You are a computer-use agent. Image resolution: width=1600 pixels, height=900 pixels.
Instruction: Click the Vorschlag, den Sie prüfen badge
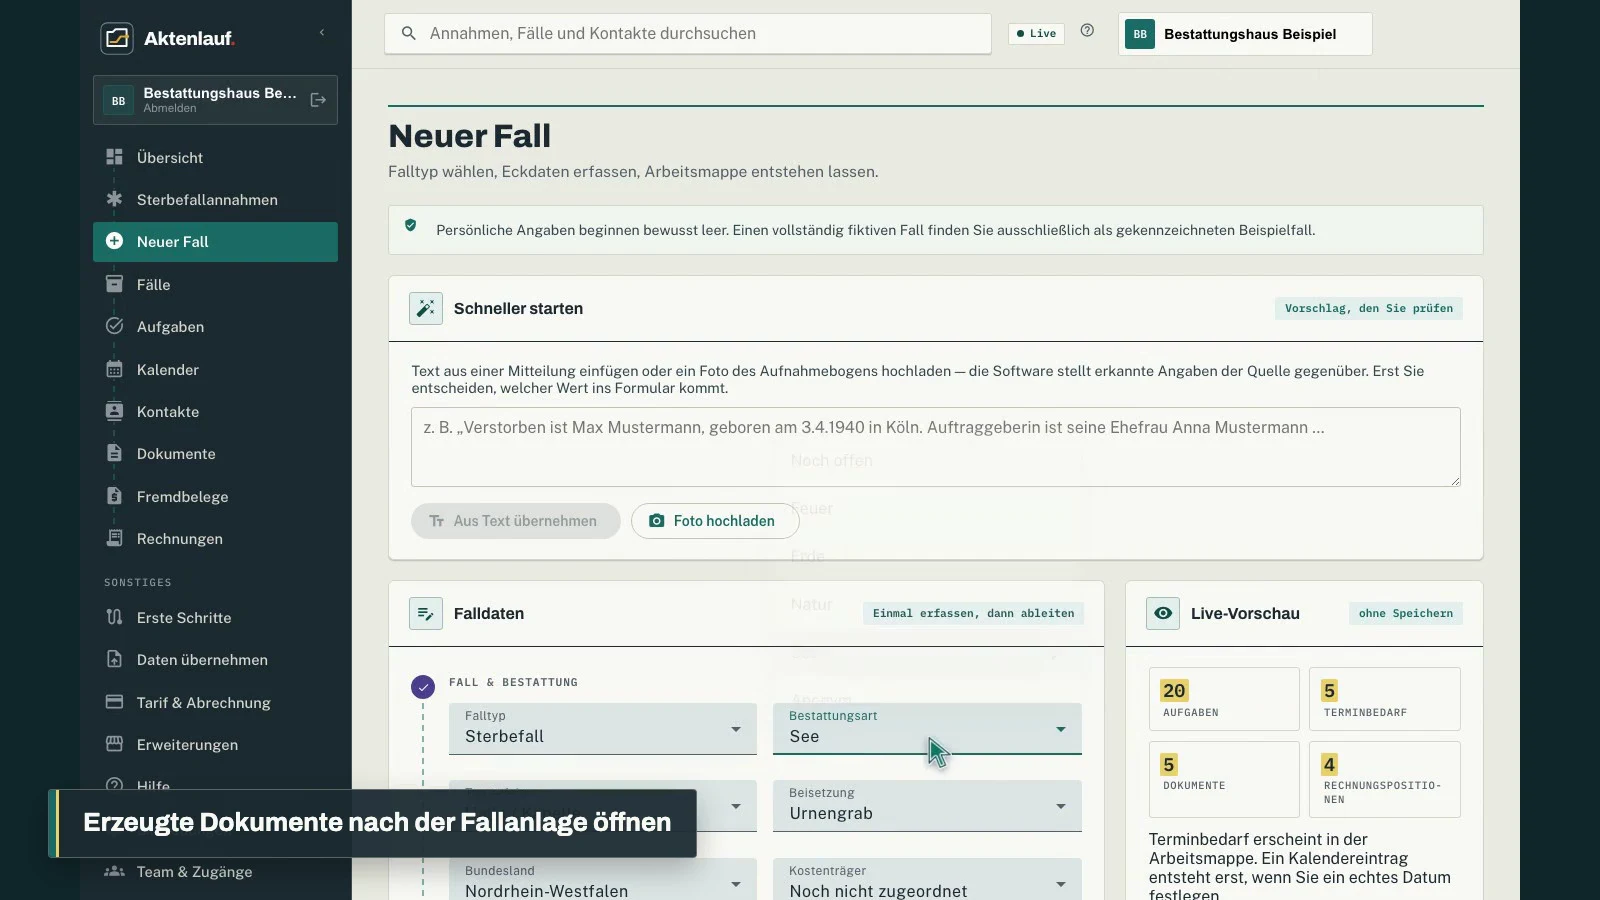1368,308
